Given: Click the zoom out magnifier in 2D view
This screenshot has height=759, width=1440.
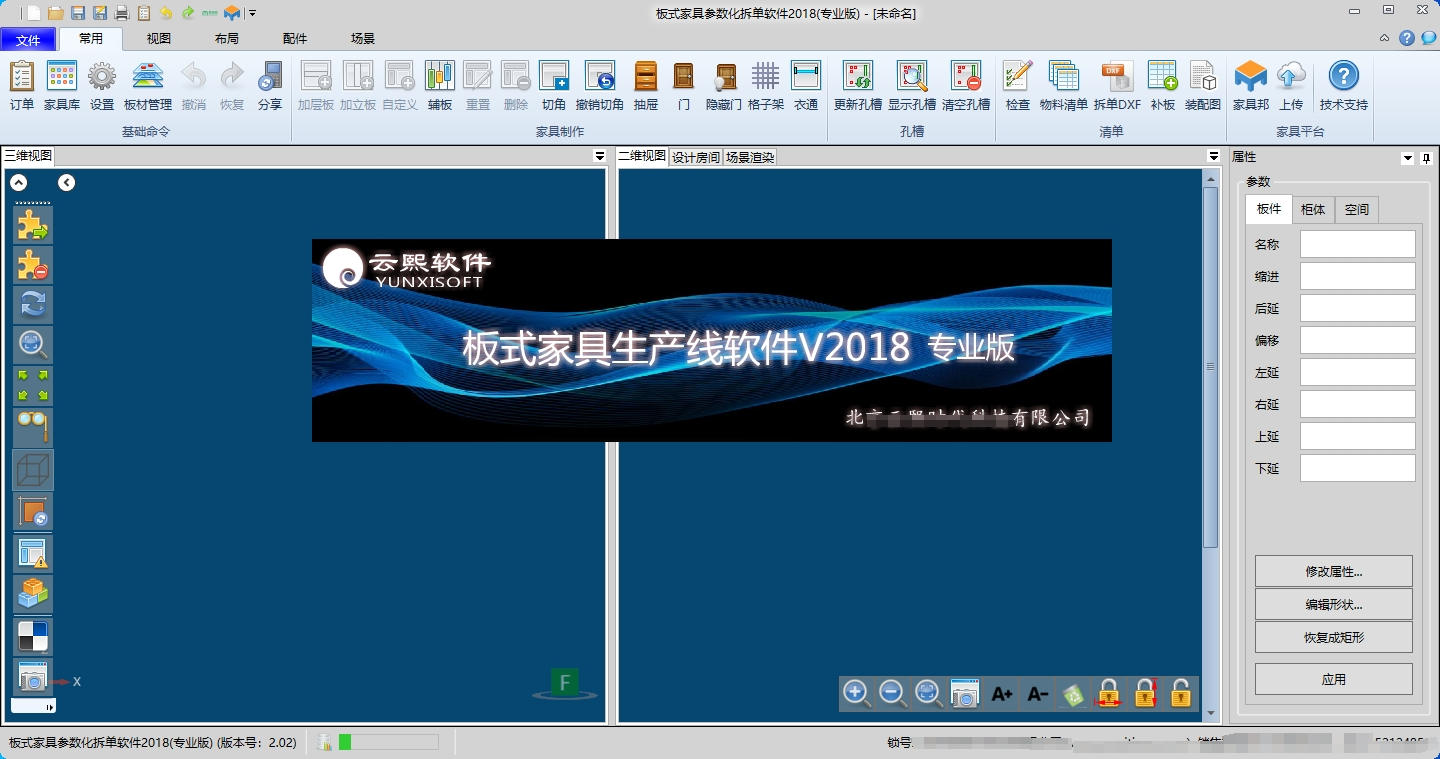Looking at the screenshot, I should (x=893, y=693).
